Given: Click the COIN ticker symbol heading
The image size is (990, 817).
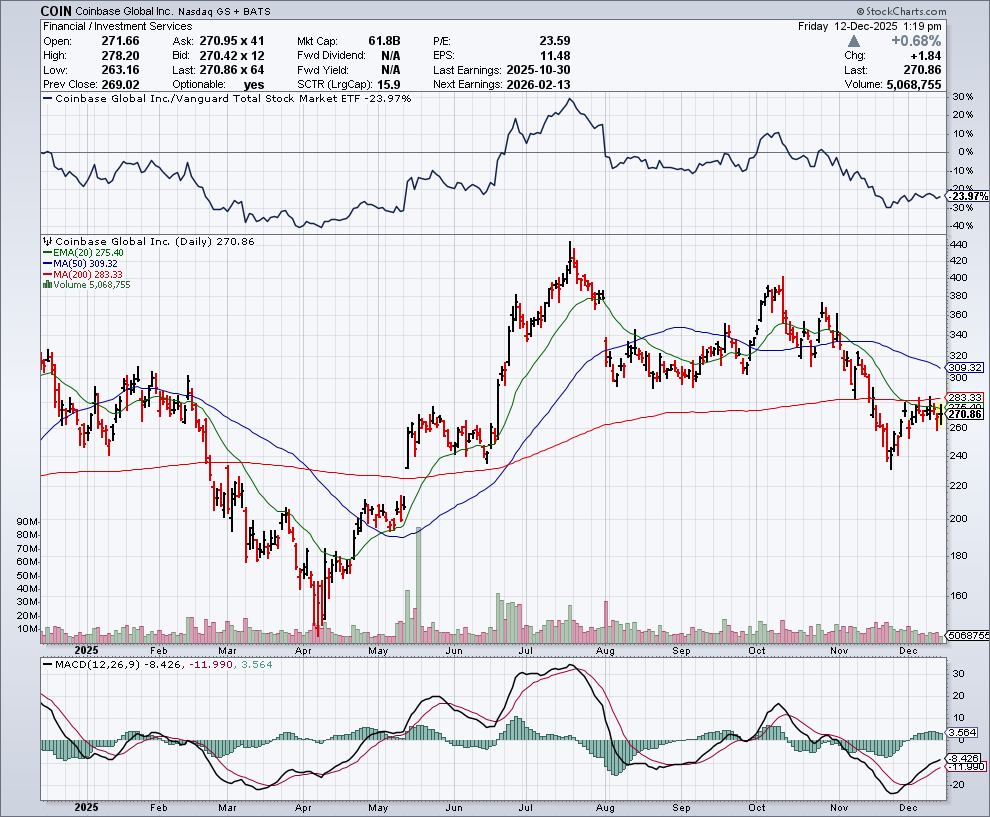Looking at the screenshot, I should pos(56,9).
